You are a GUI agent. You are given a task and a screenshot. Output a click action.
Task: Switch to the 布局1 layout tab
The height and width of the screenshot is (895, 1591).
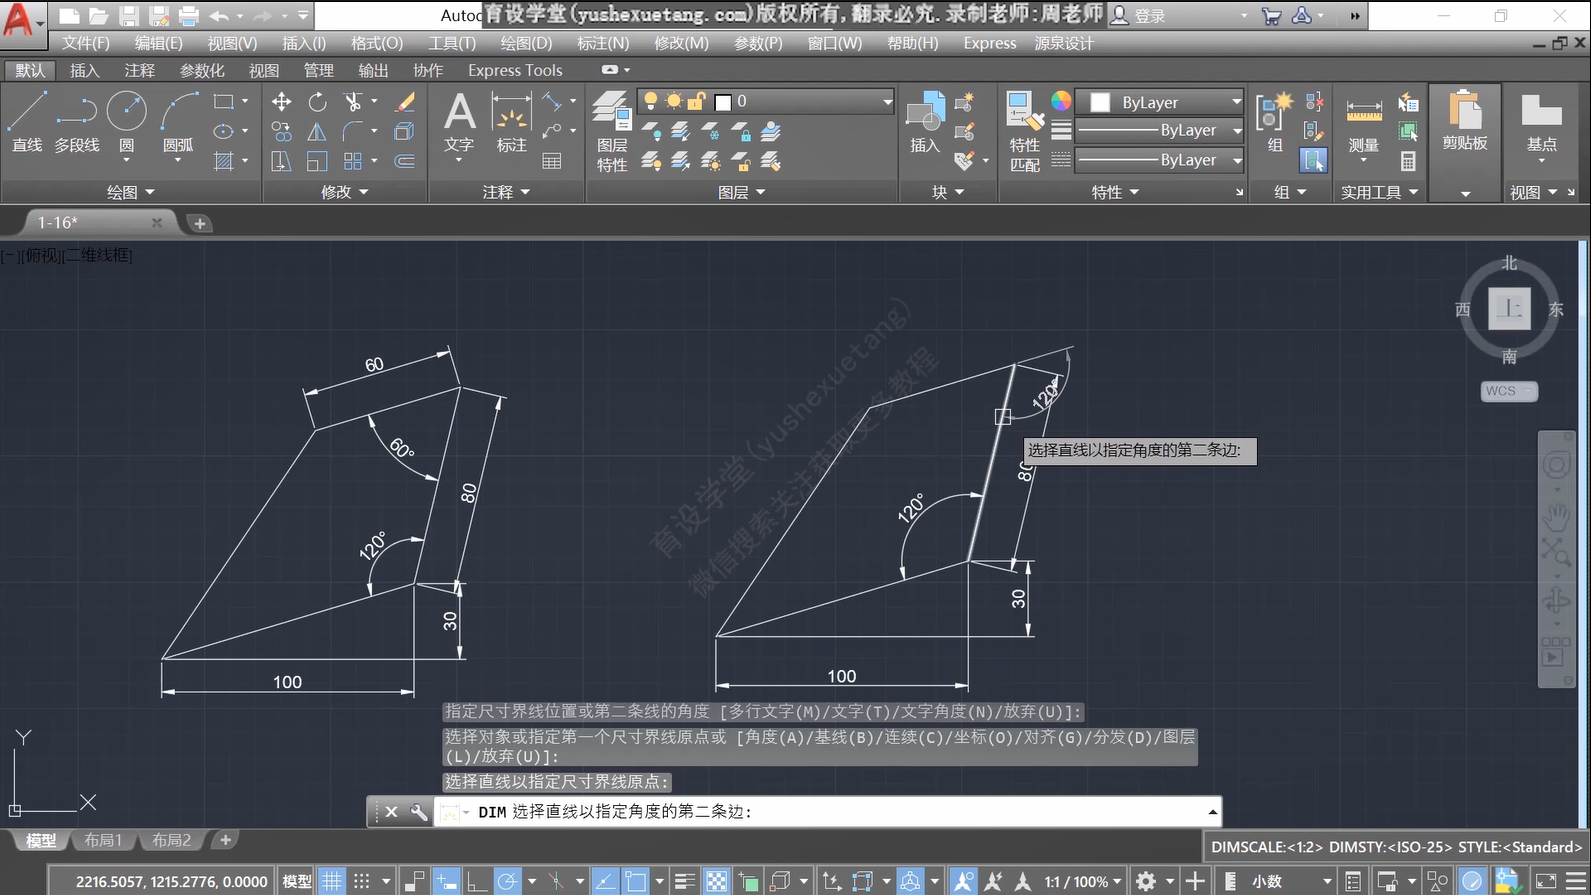[x=103, y=840]
